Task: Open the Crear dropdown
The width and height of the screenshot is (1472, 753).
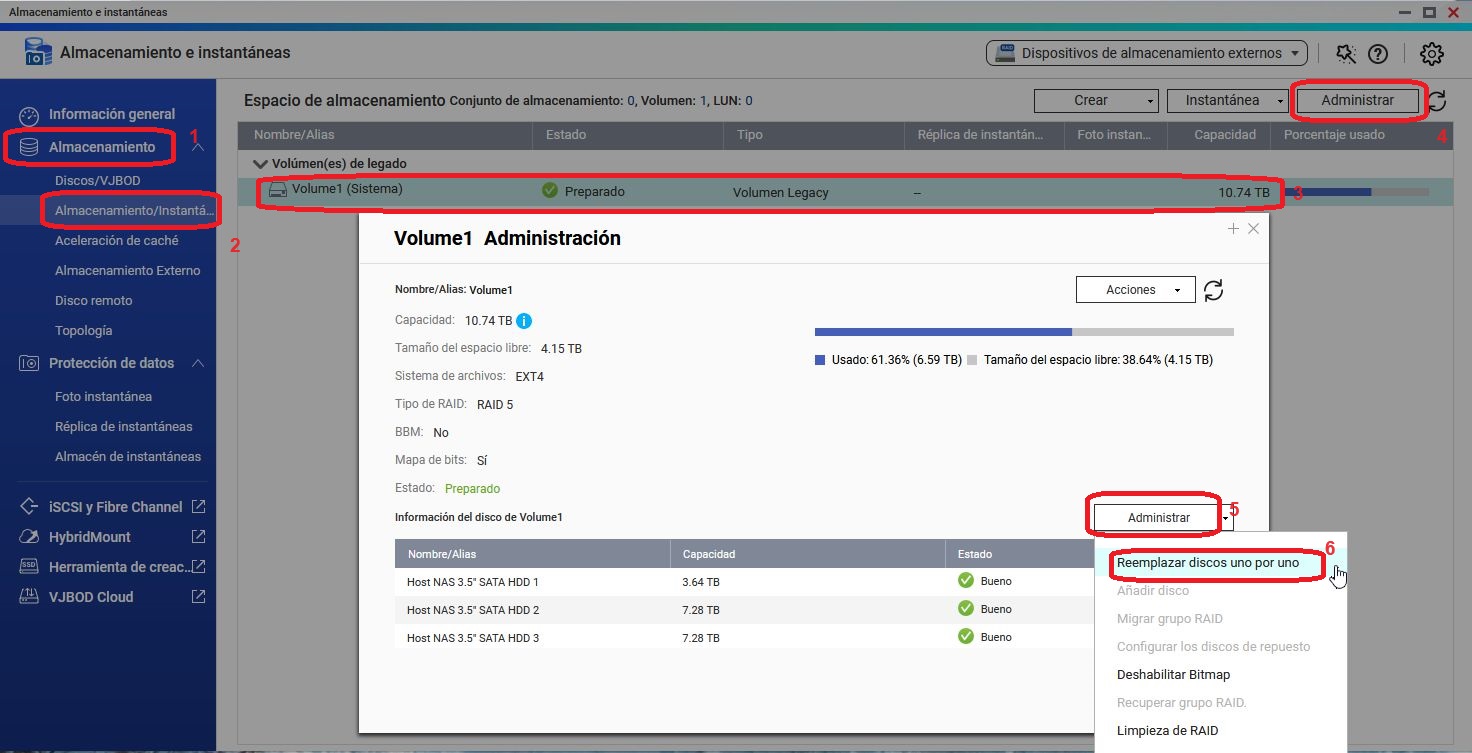Action: [x=1095, y=100]
